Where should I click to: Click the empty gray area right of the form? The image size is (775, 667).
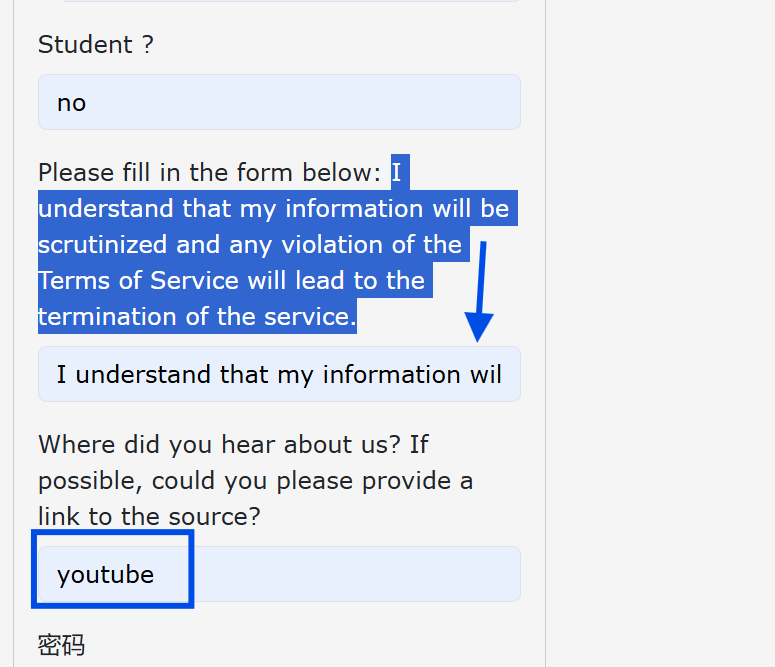tap(660, 330)
